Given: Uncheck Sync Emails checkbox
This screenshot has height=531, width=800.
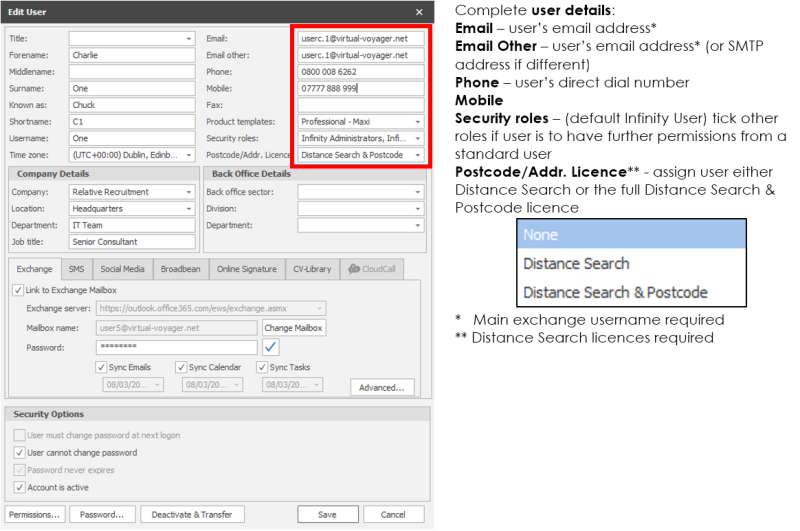Looking at the screenshot, I should pyautogui.click(x=101, y=367).
